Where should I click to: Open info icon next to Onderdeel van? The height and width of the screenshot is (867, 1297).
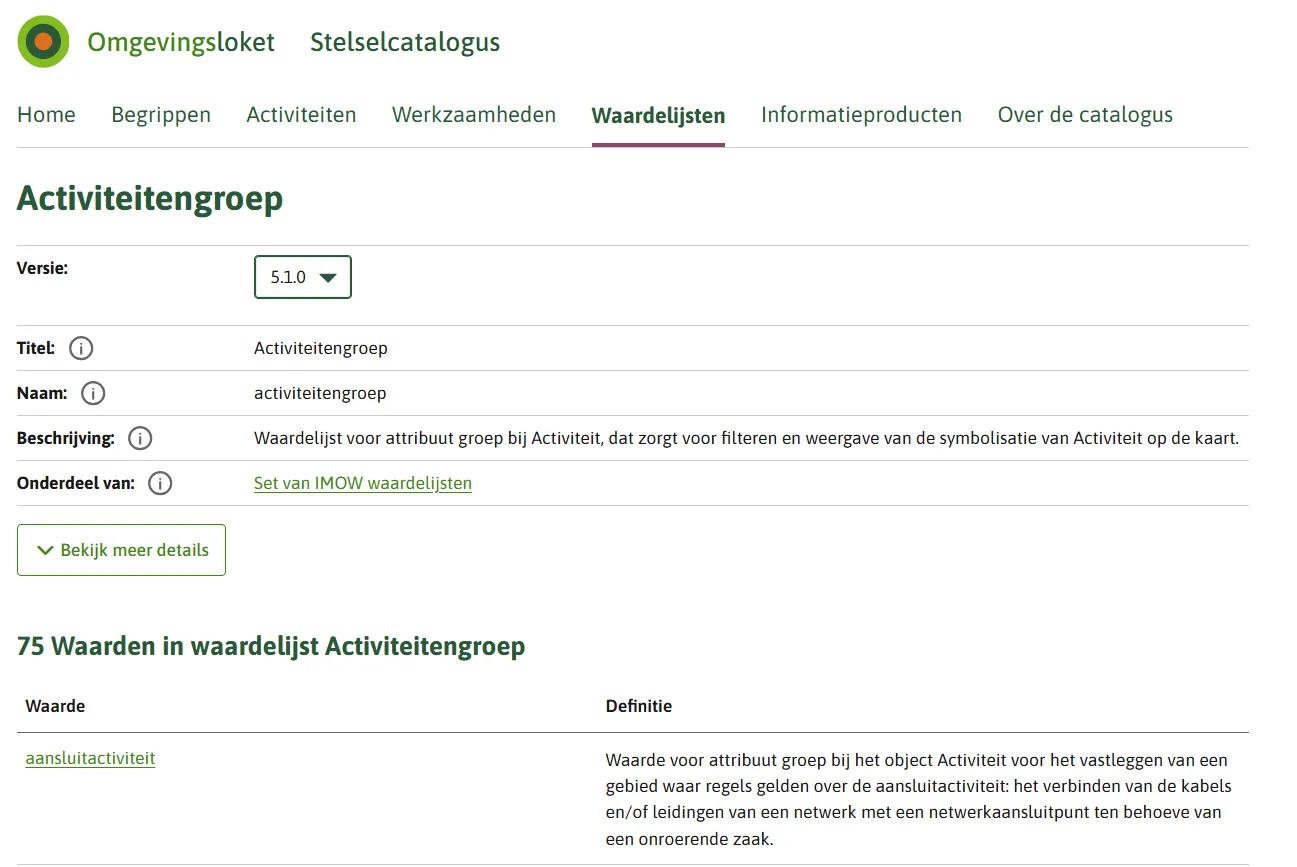(x=160, y=483)
